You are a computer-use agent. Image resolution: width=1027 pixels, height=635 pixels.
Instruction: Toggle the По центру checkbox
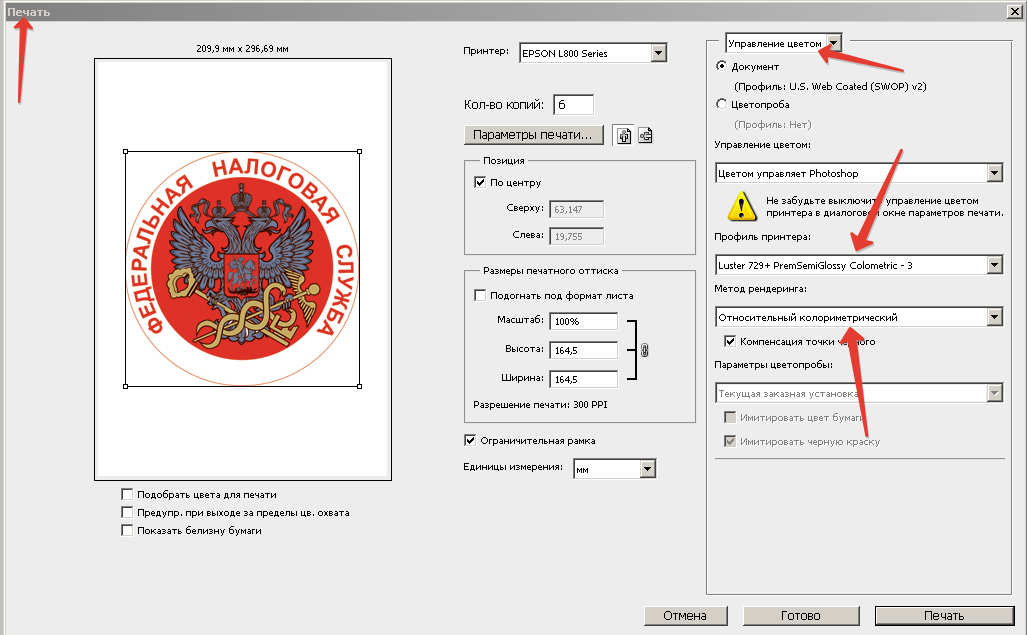[x=480, y=182]
